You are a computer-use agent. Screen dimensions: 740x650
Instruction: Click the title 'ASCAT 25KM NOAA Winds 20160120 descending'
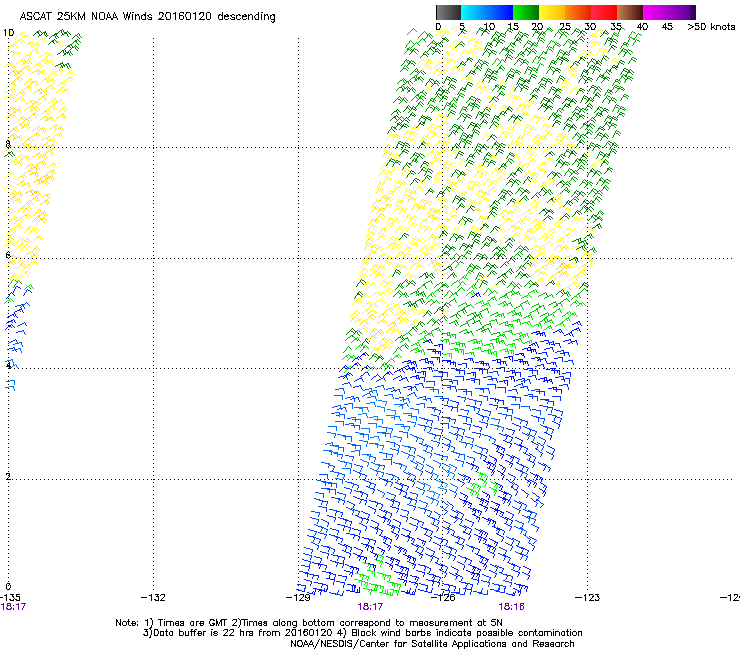pos(147,16)
